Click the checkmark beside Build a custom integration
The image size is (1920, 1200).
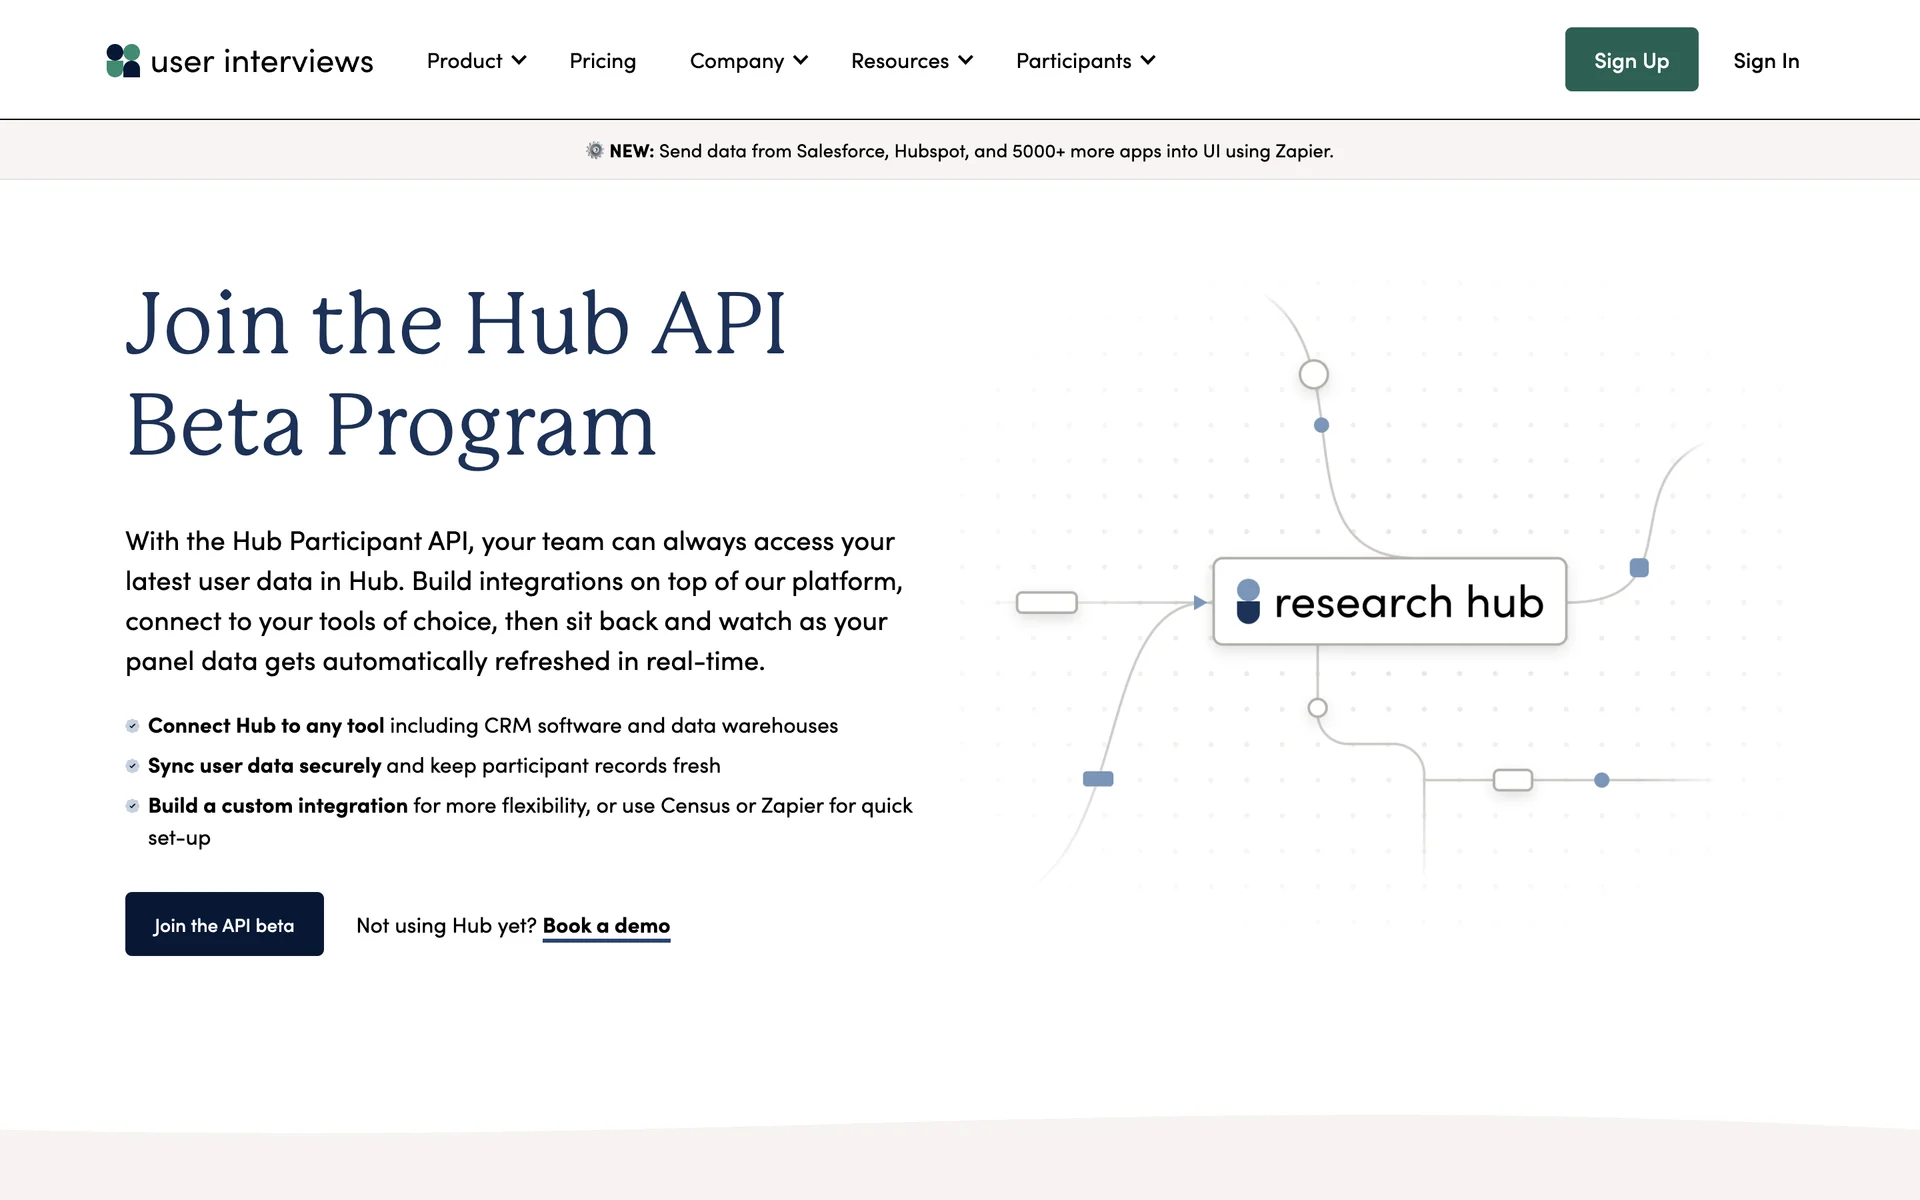[x=132, y=806]
